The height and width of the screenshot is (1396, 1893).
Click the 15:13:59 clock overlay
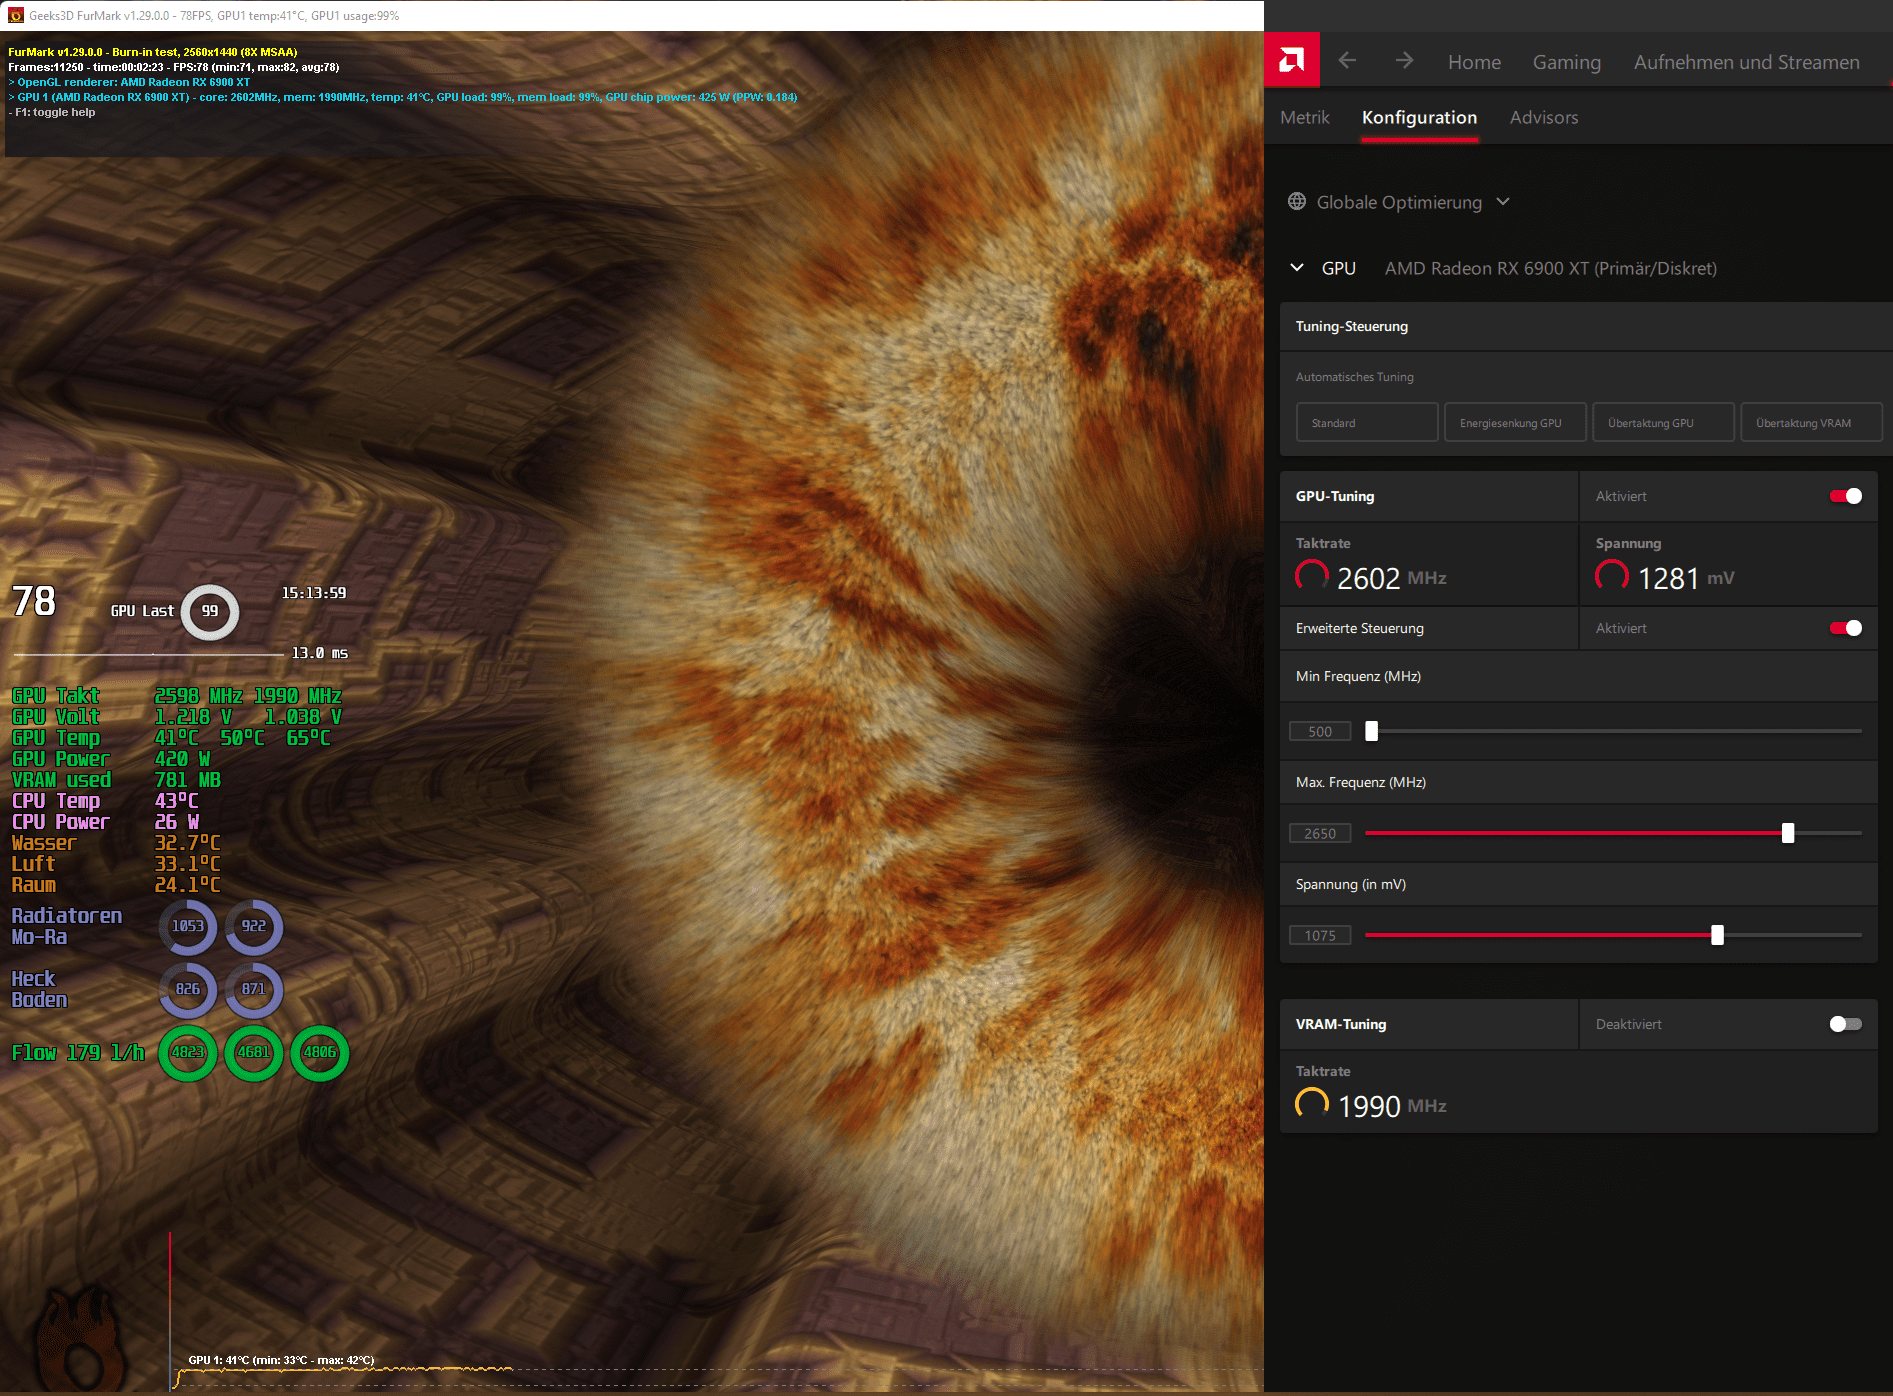point(314,593)
